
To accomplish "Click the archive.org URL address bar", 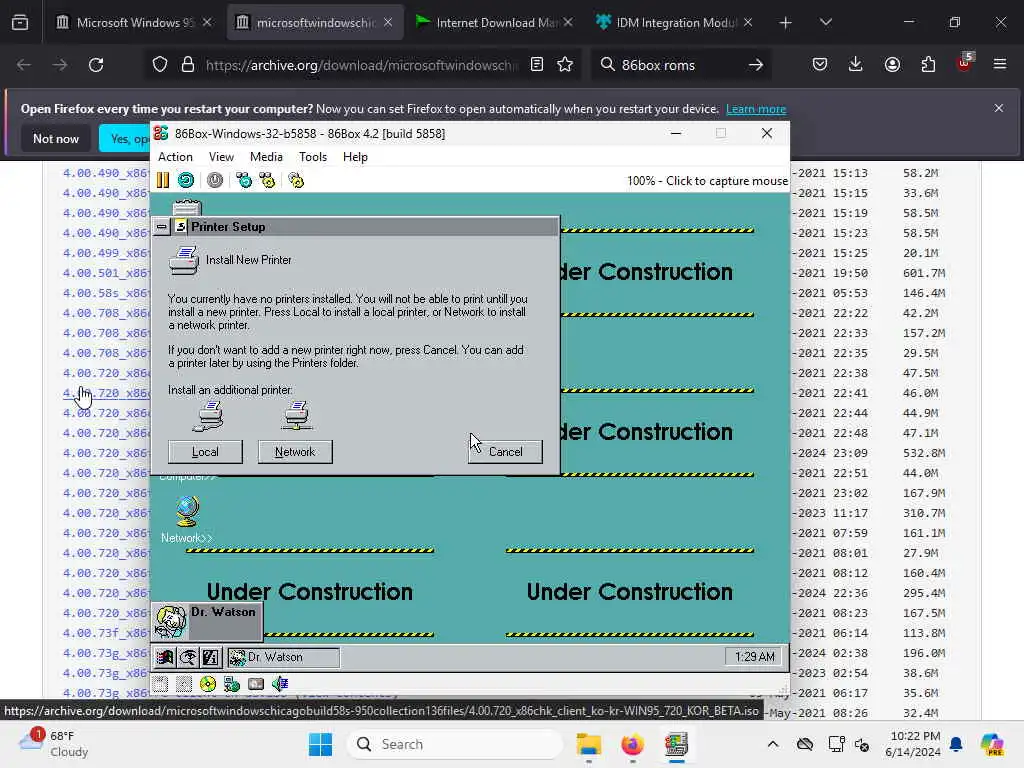I will (x=361, y=65).
